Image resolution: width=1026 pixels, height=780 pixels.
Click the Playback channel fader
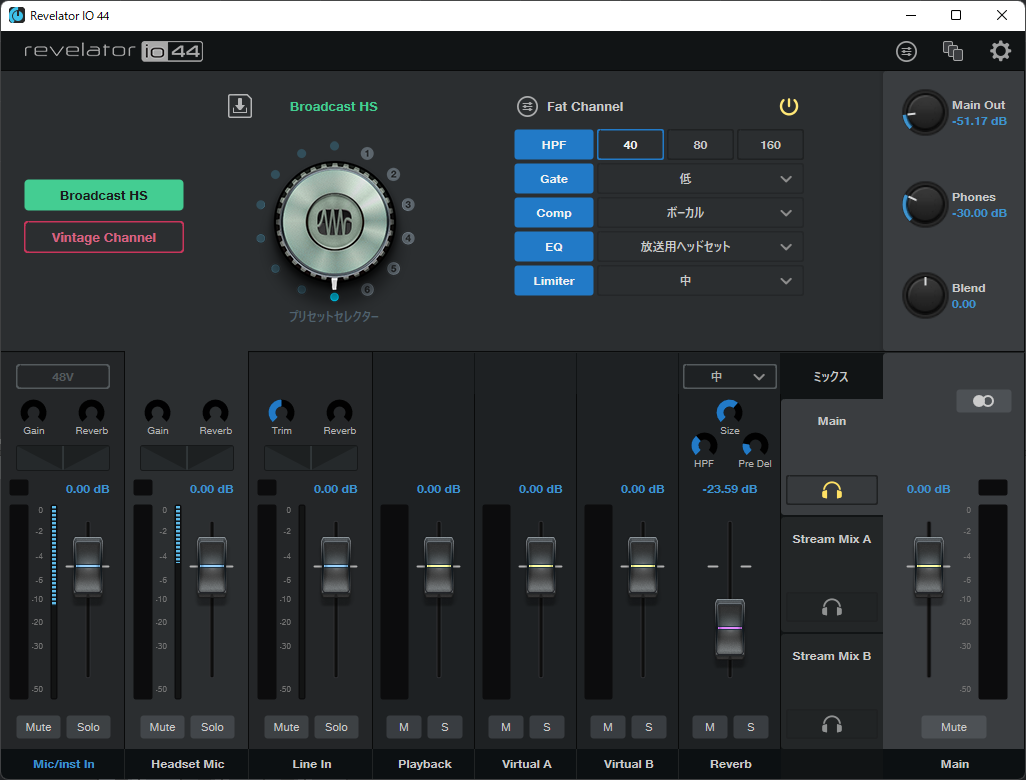click(438, 566)
